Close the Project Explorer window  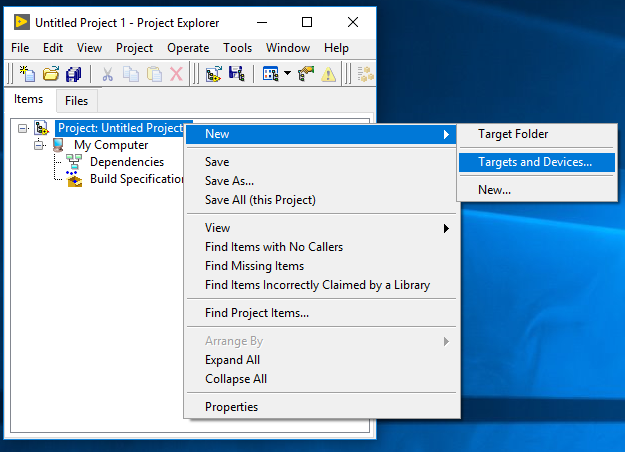tap(353, 22)
